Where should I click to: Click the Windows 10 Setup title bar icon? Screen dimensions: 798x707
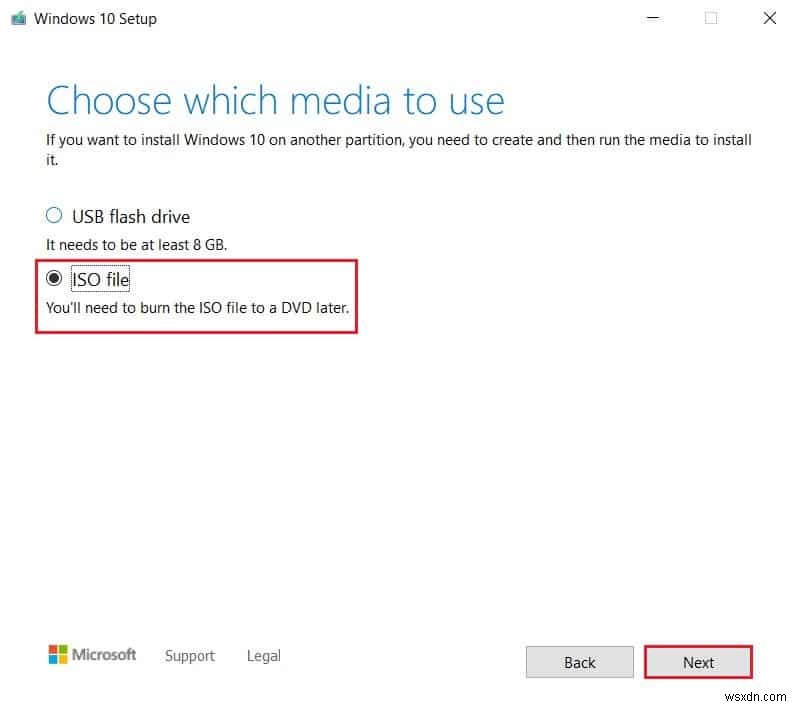click(18, 19)
